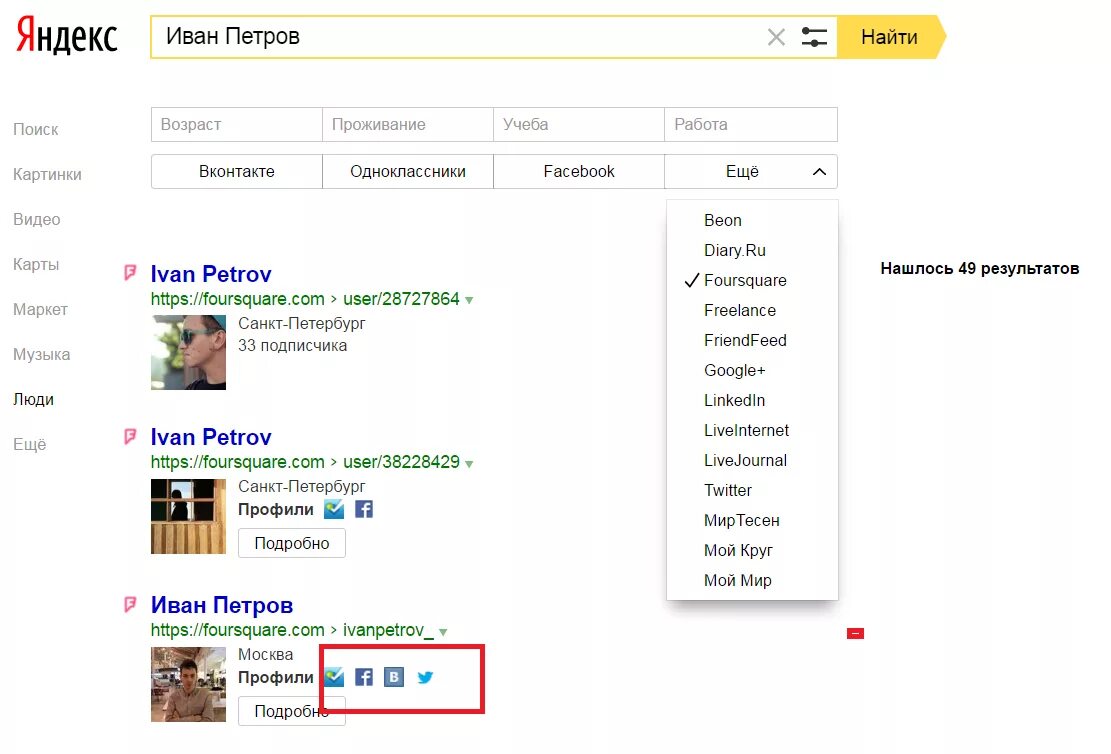Image resolution: width=1111 pixels, height=754 pixels.
Task: Click the Яндекс logo
Action: [x=67, y=36]
